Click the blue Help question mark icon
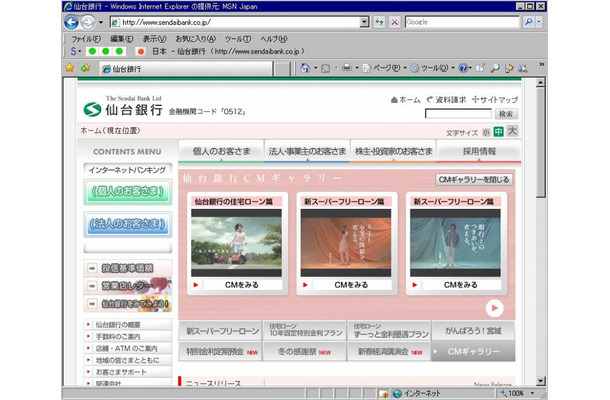Viewport: 610px width, 400px height. [463, 68]
